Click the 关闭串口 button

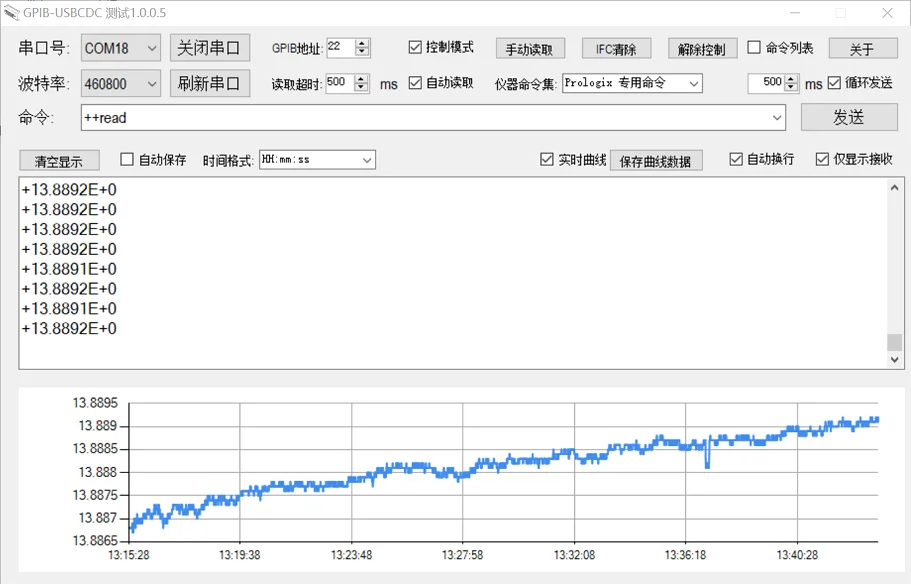point(210,48)
